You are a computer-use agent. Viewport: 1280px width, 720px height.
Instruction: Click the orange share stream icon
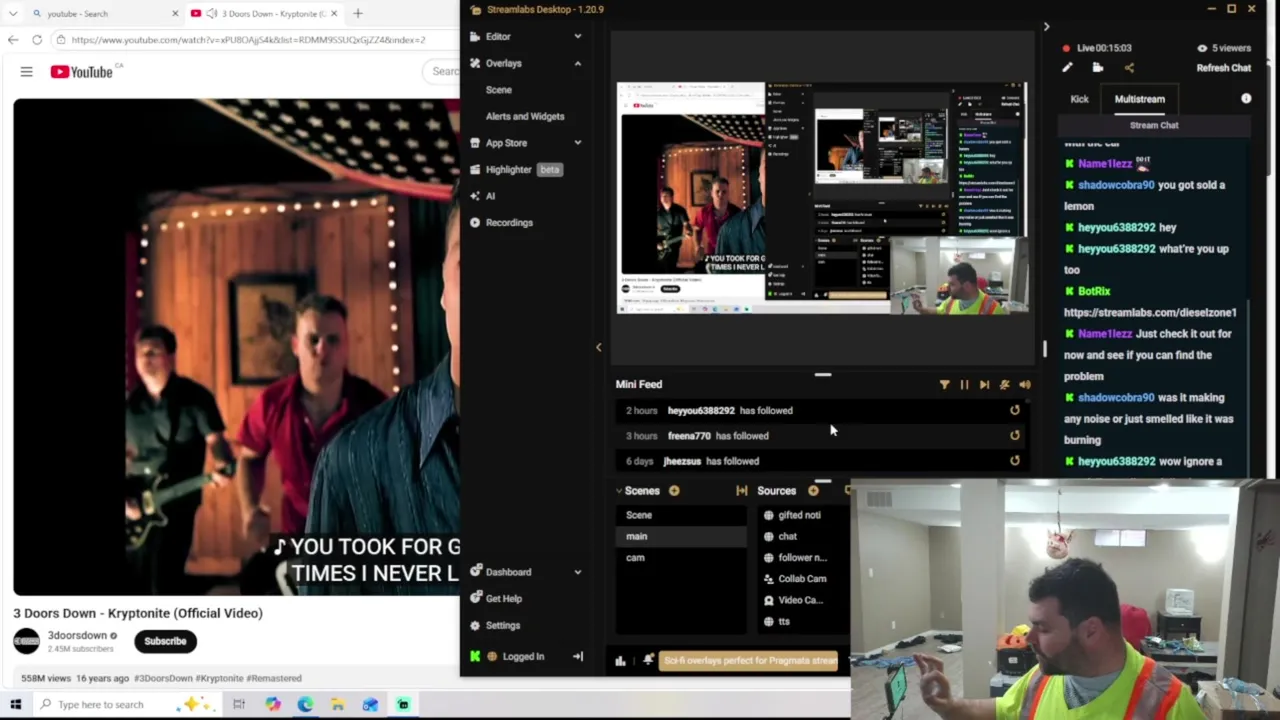(1129, 68)
